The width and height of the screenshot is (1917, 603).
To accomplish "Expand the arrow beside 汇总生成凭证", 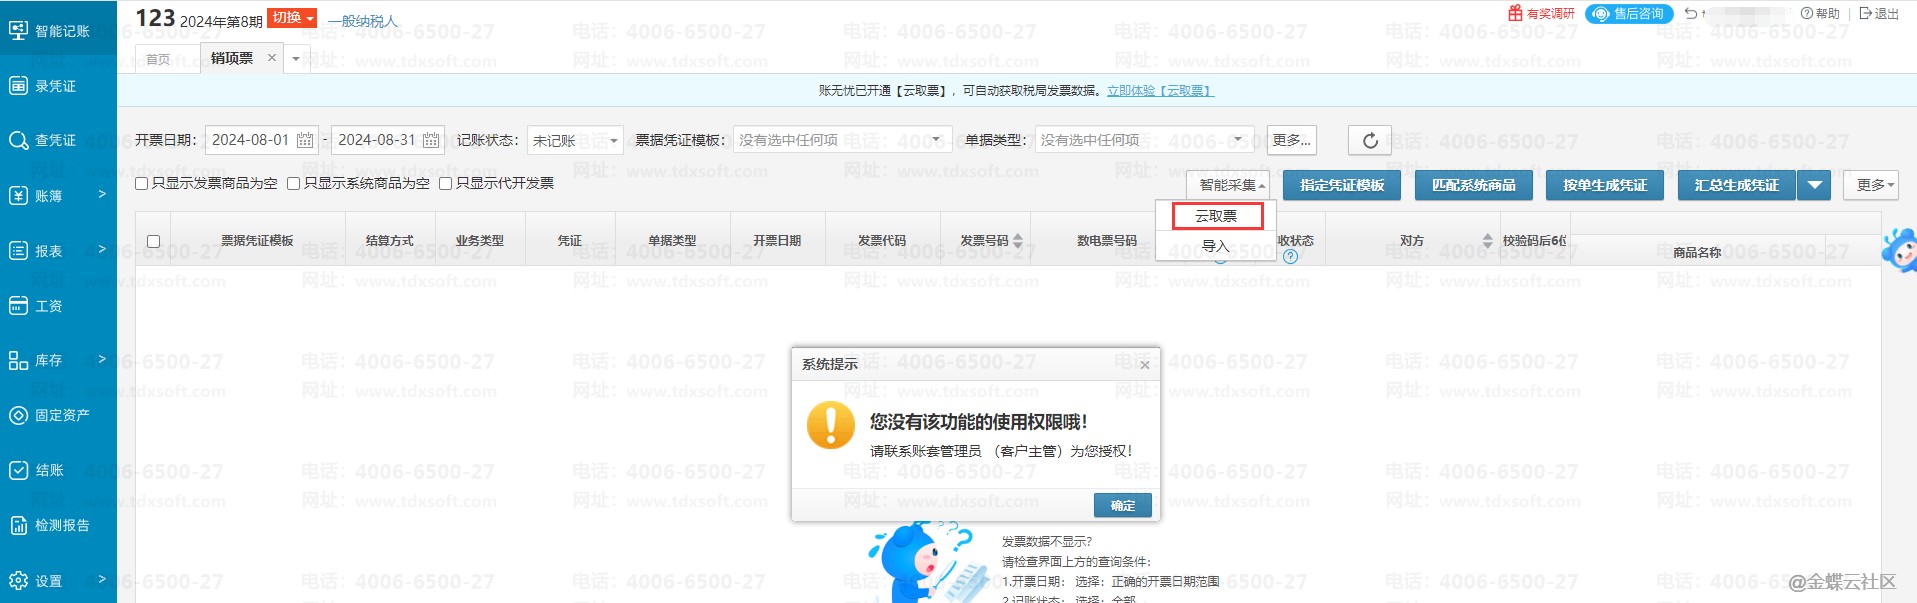I will (1814, 185).
